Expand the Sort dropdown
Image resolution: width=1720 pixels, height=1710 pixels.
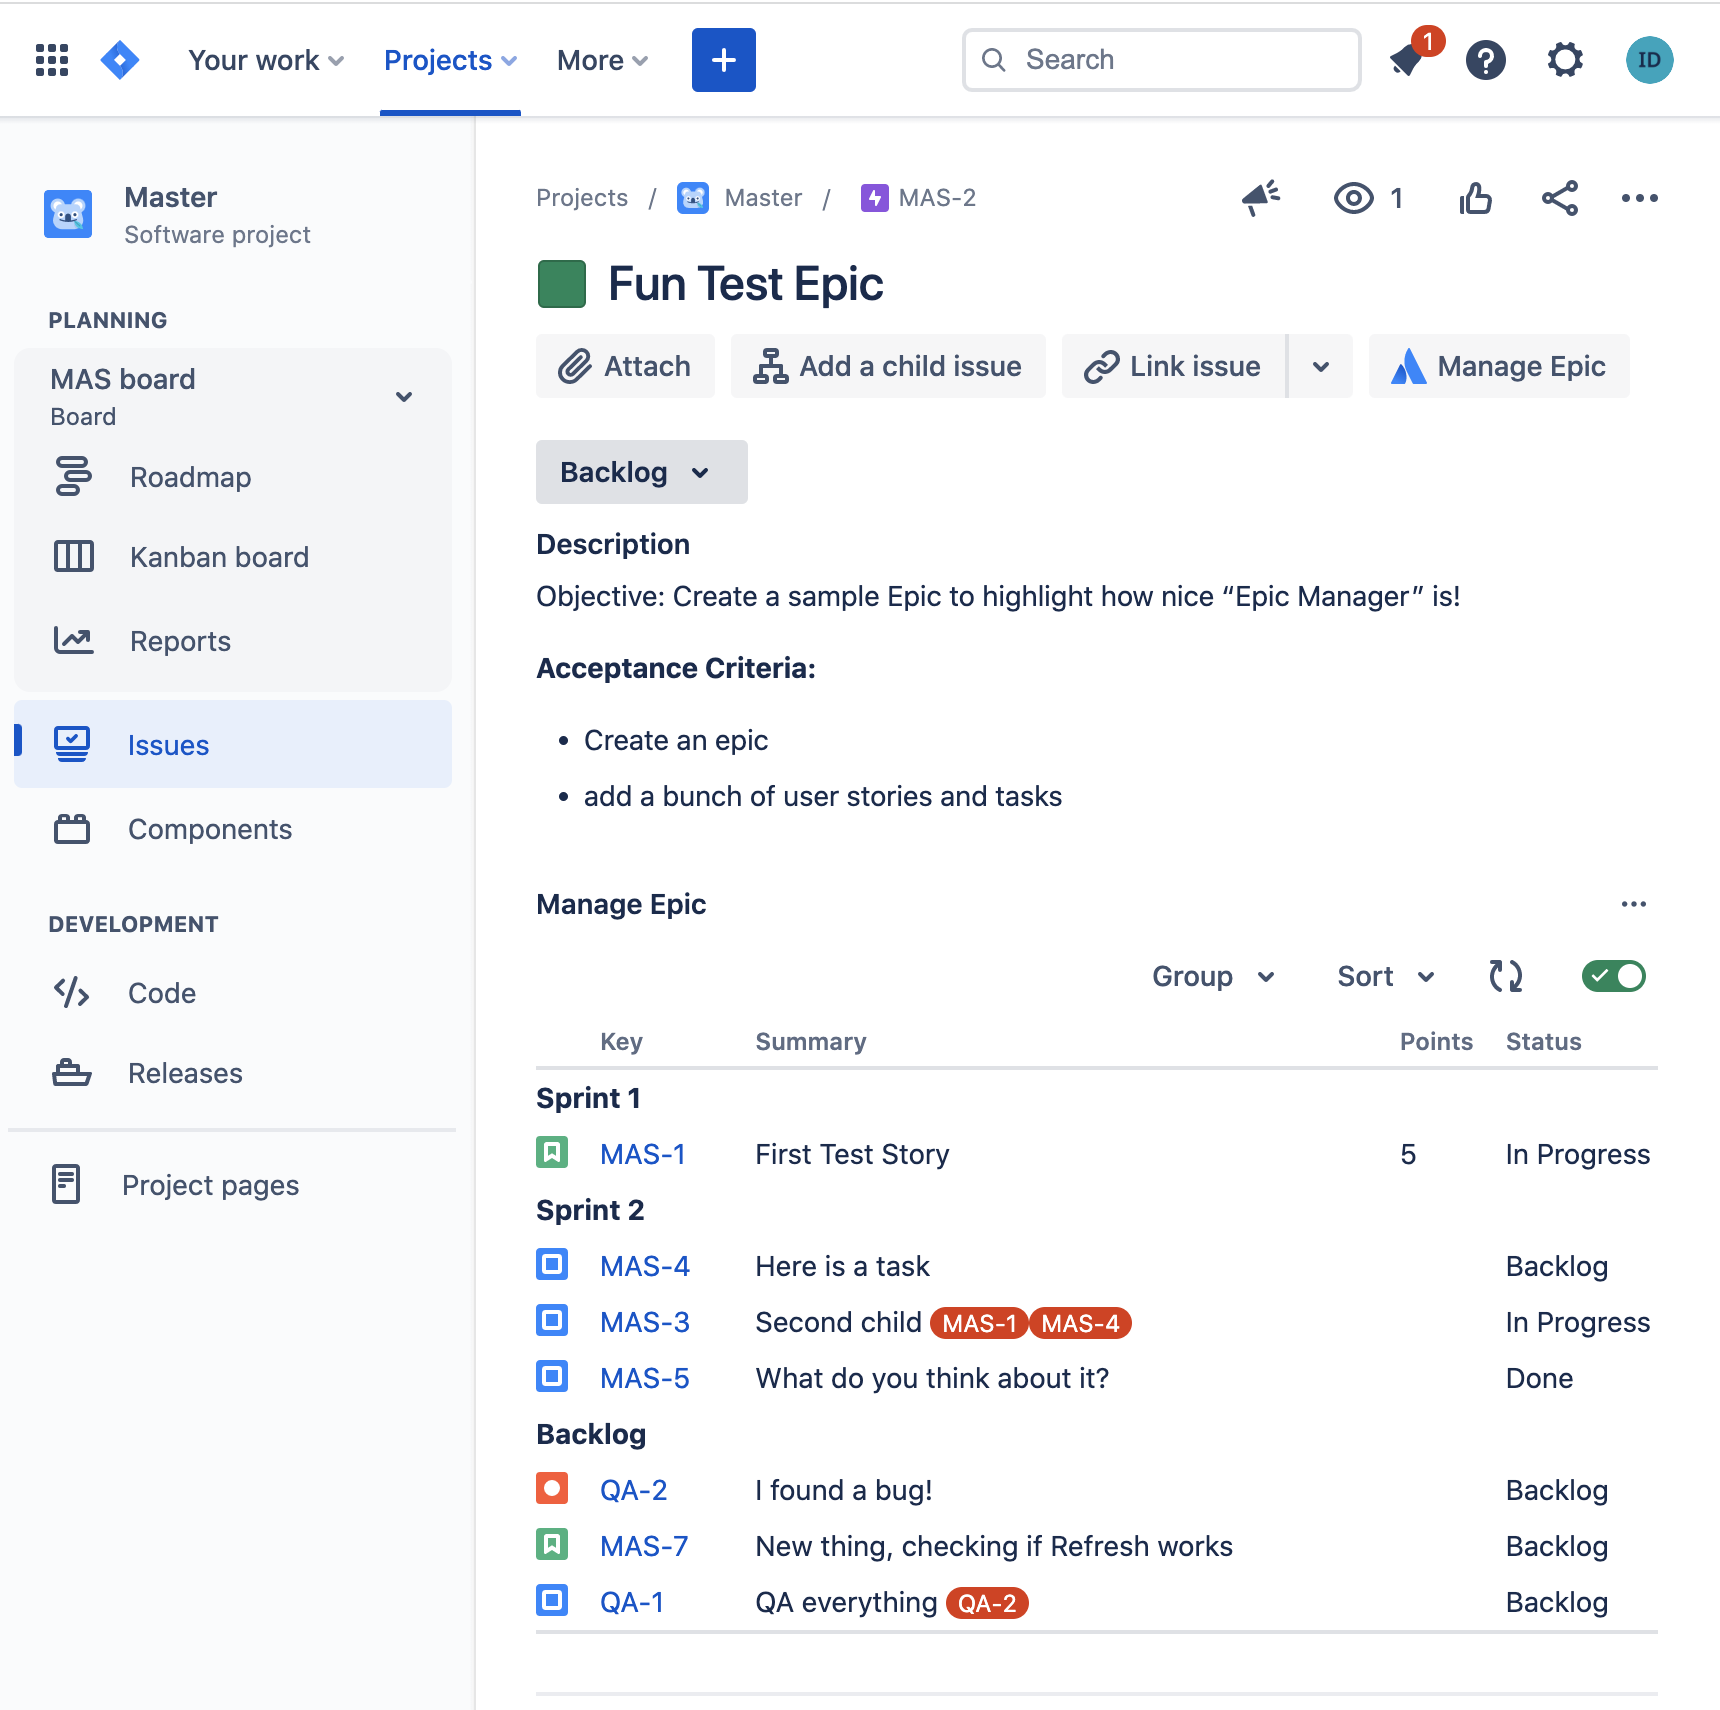1386,976
